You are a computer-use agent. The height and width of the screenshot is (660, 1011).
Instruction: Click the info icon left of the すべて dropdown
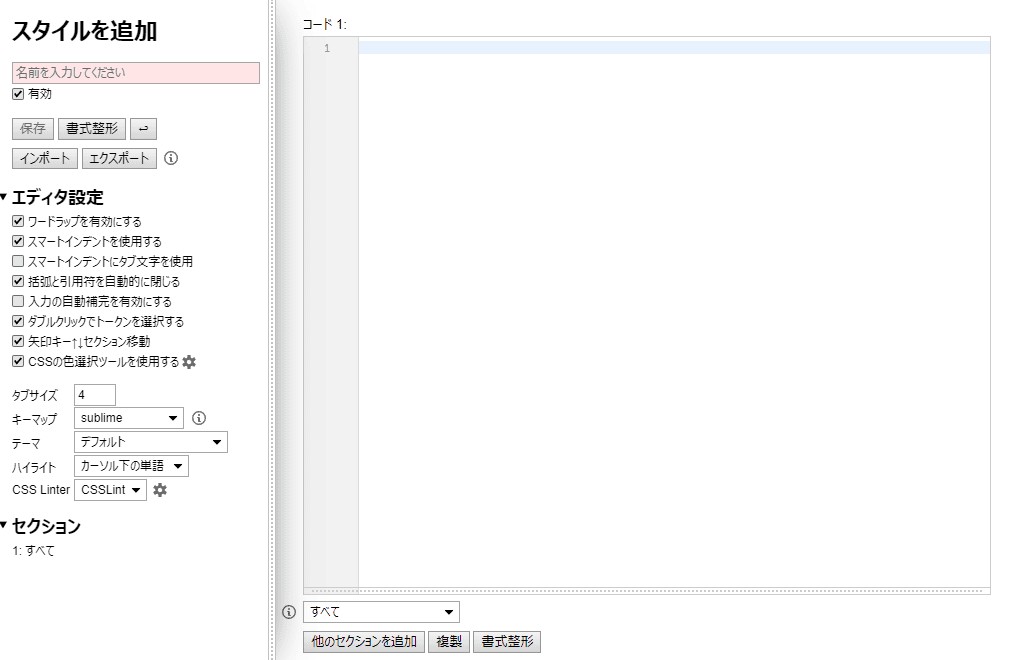[289, 612]
